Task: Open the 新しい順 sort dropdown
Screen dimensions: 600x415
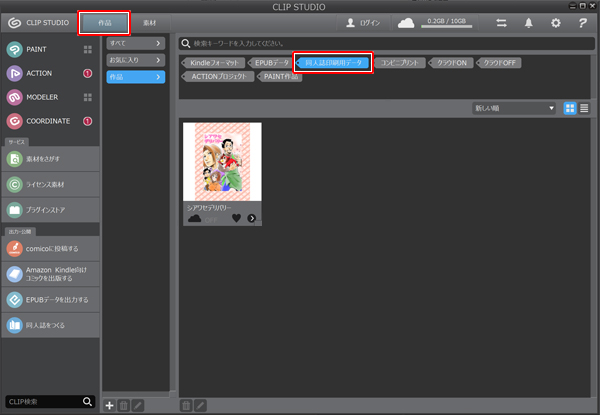Action: click(514, 108)
